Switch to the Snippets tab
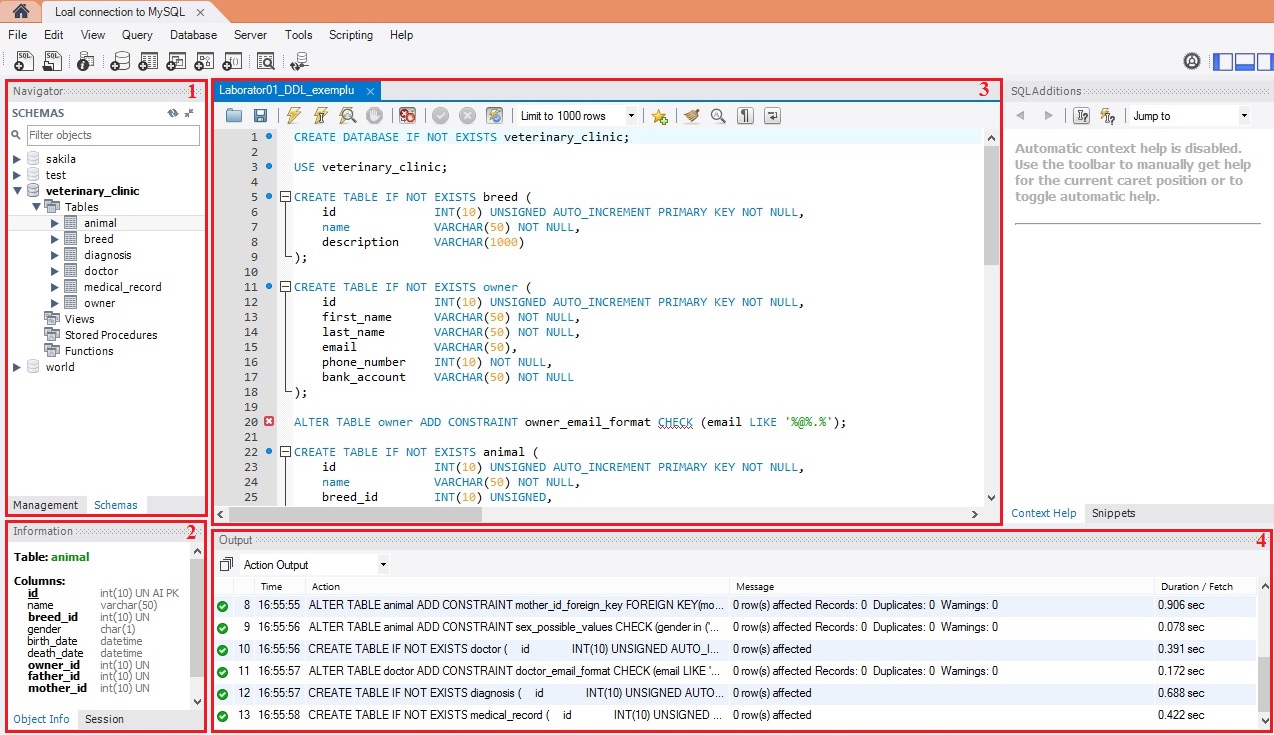Image resolution: width=1274 pixels, height=735 pixels. tap(1113, 513)
